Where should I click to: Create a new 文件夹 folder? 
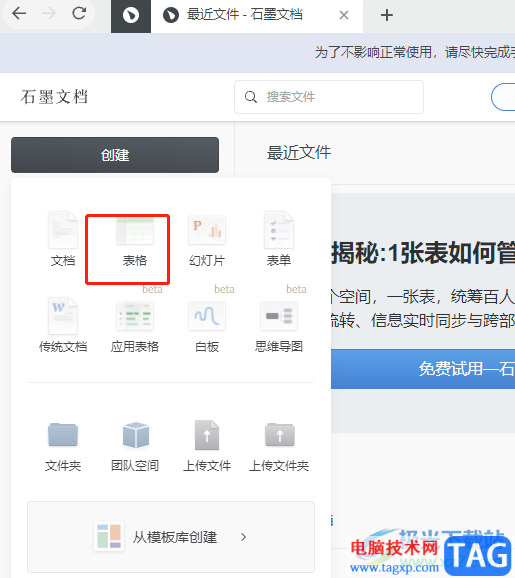[x=63, y=447]
